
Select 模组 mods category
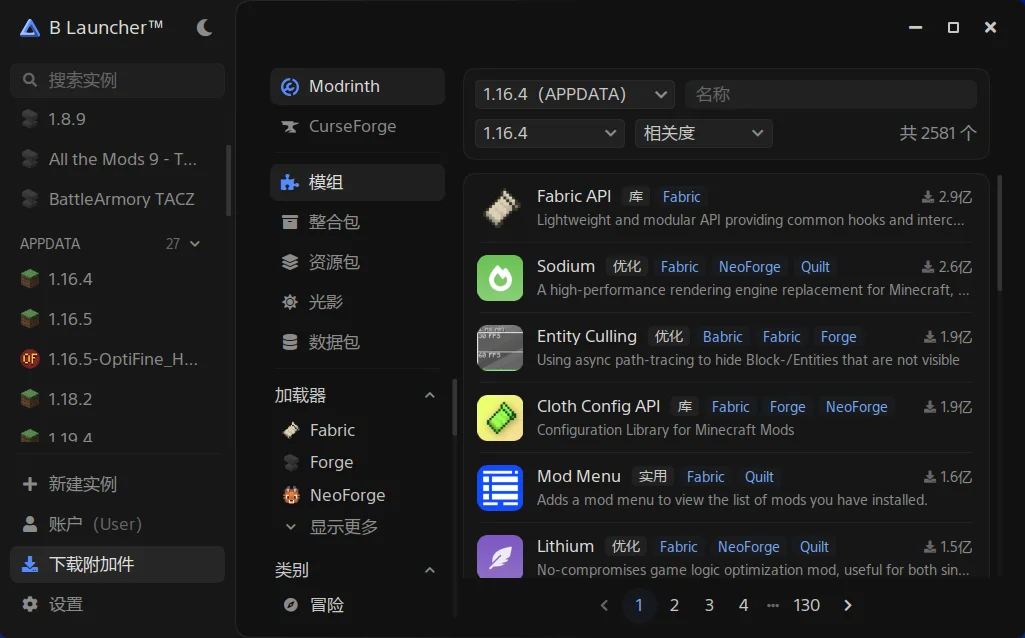(358, 182)
